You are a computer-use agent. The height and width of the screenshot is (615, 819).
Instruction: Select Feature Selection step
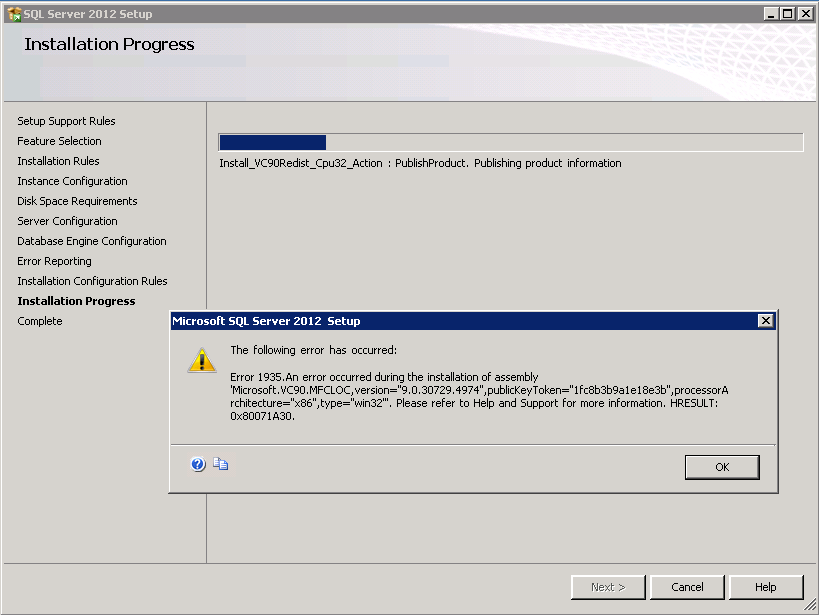click(60, 141)
